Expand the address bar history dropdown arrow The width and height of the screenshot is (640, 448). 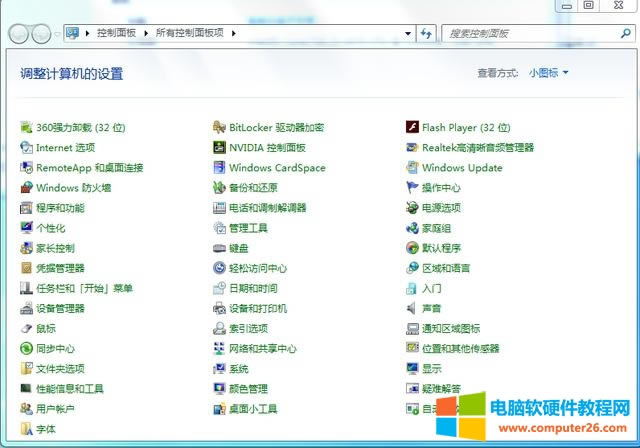click(x=408, y=33)
